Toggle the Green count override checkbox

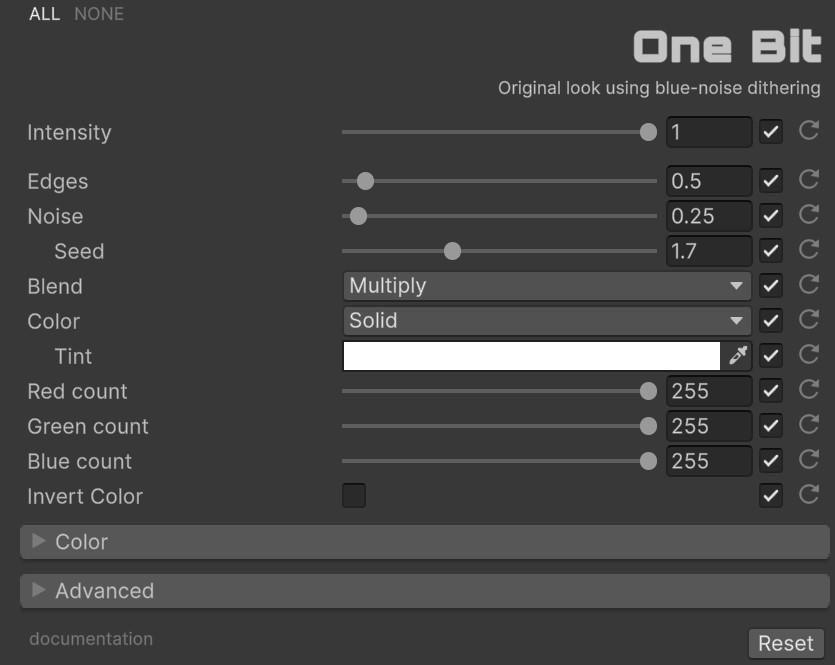pos(770,426)
